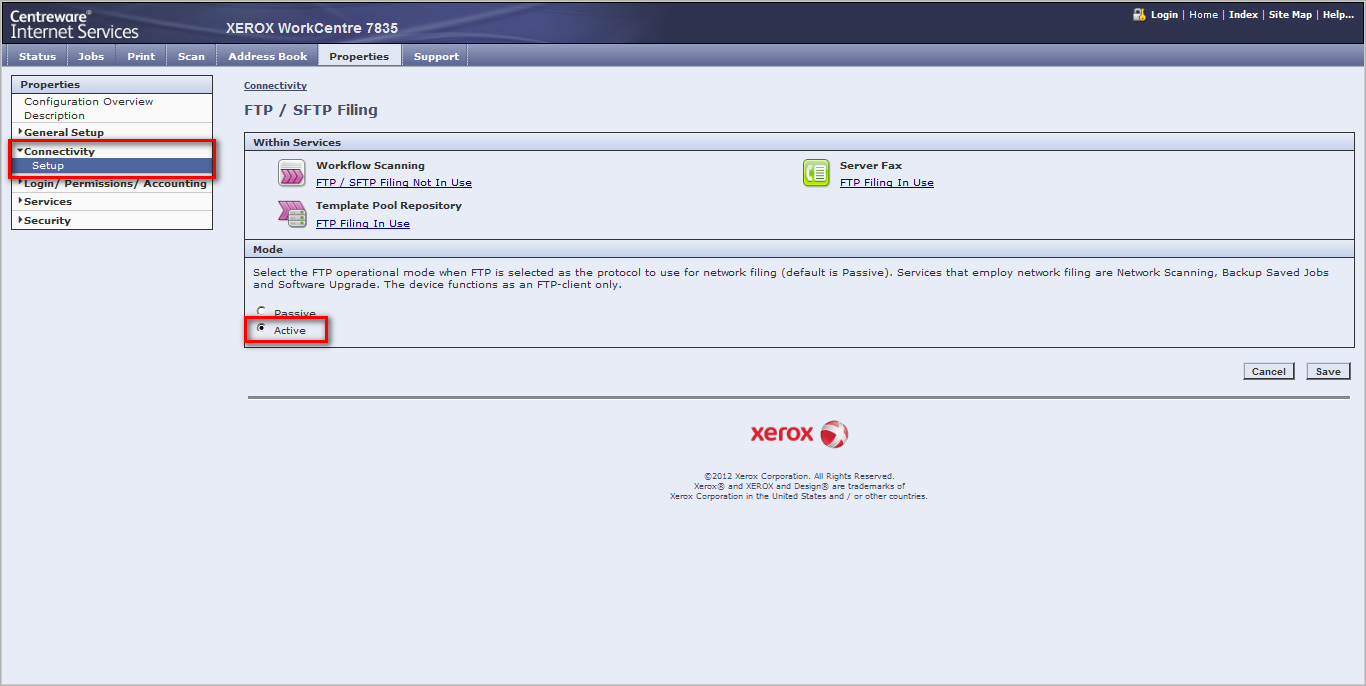Select the Active FTP mode option
Viewport: 1366px width, 686px height.
click(x=262, y=329)
